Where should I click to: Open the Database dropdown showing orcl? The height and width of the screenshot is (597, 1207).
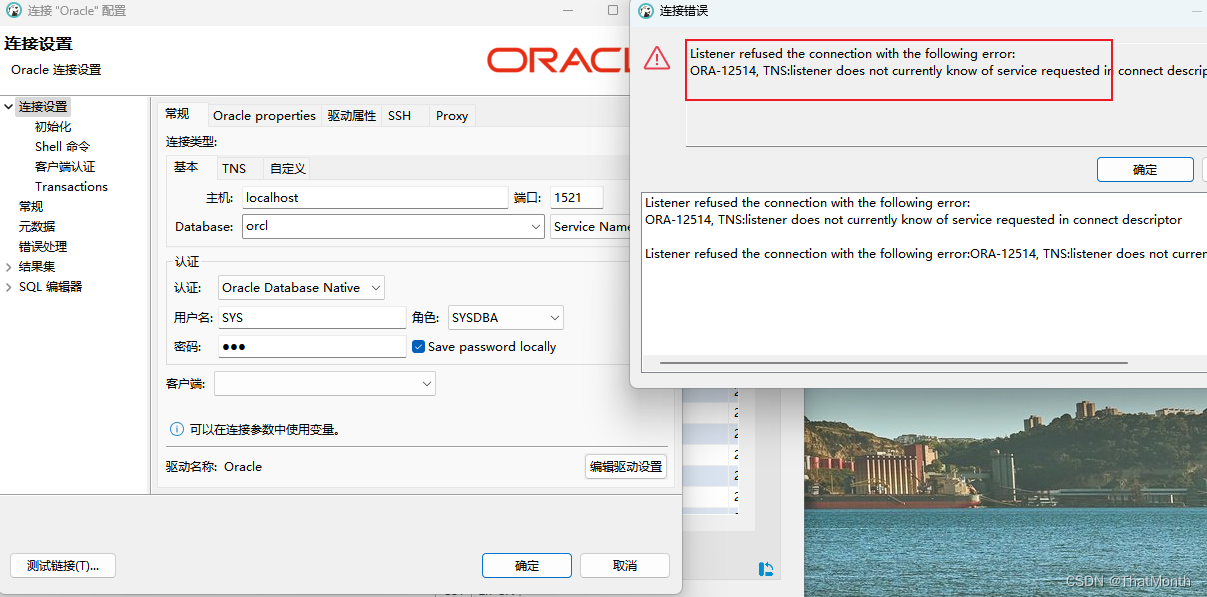[536, 226]
